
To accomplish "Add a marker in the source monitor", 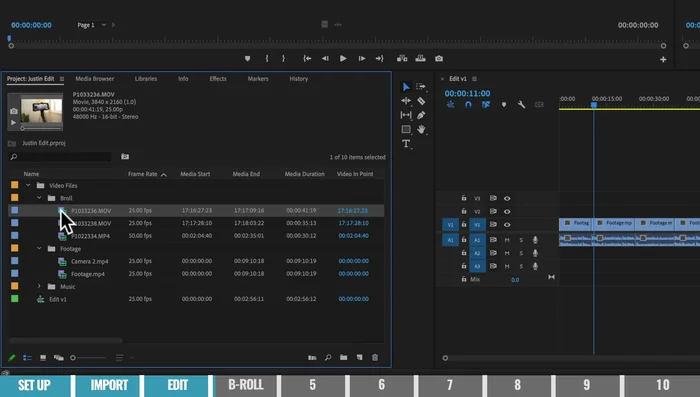I will (247, 59).
